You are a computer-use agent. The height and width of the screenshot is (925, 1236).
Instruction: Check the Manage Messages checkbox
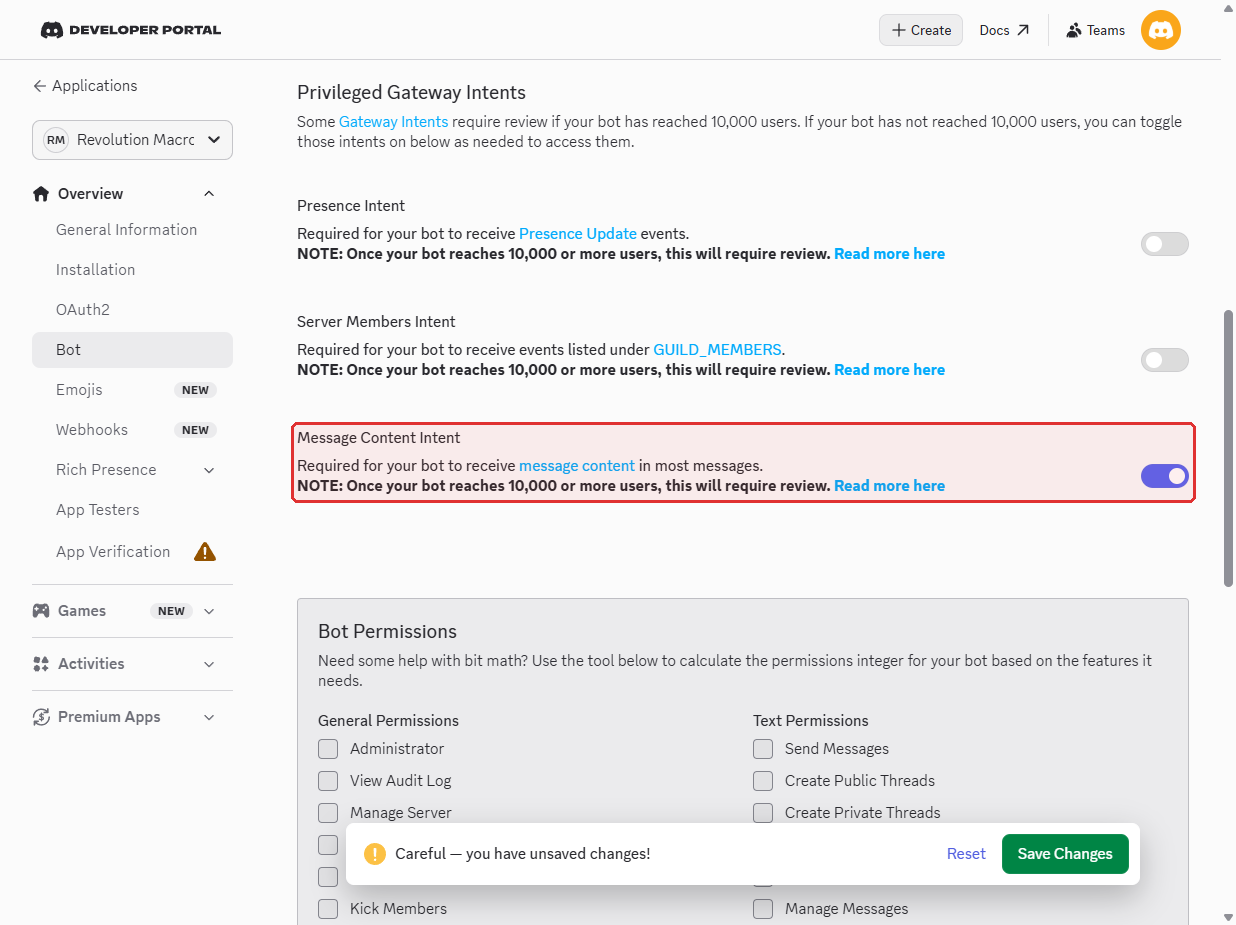coord(763,909)
